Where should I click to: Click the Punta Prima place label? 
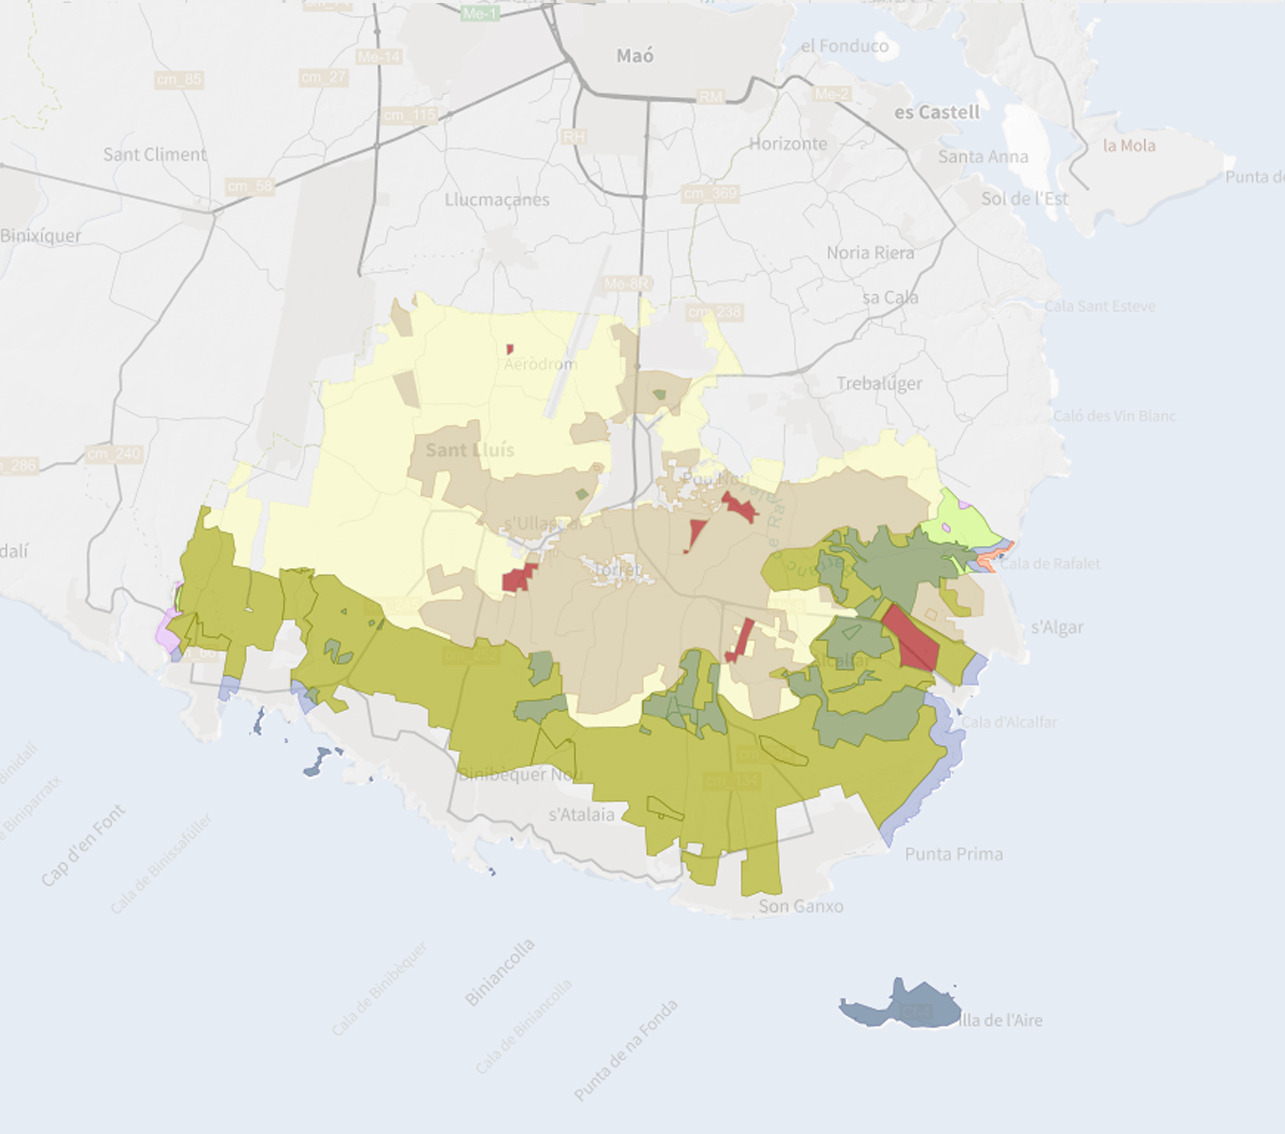[953, 854]
